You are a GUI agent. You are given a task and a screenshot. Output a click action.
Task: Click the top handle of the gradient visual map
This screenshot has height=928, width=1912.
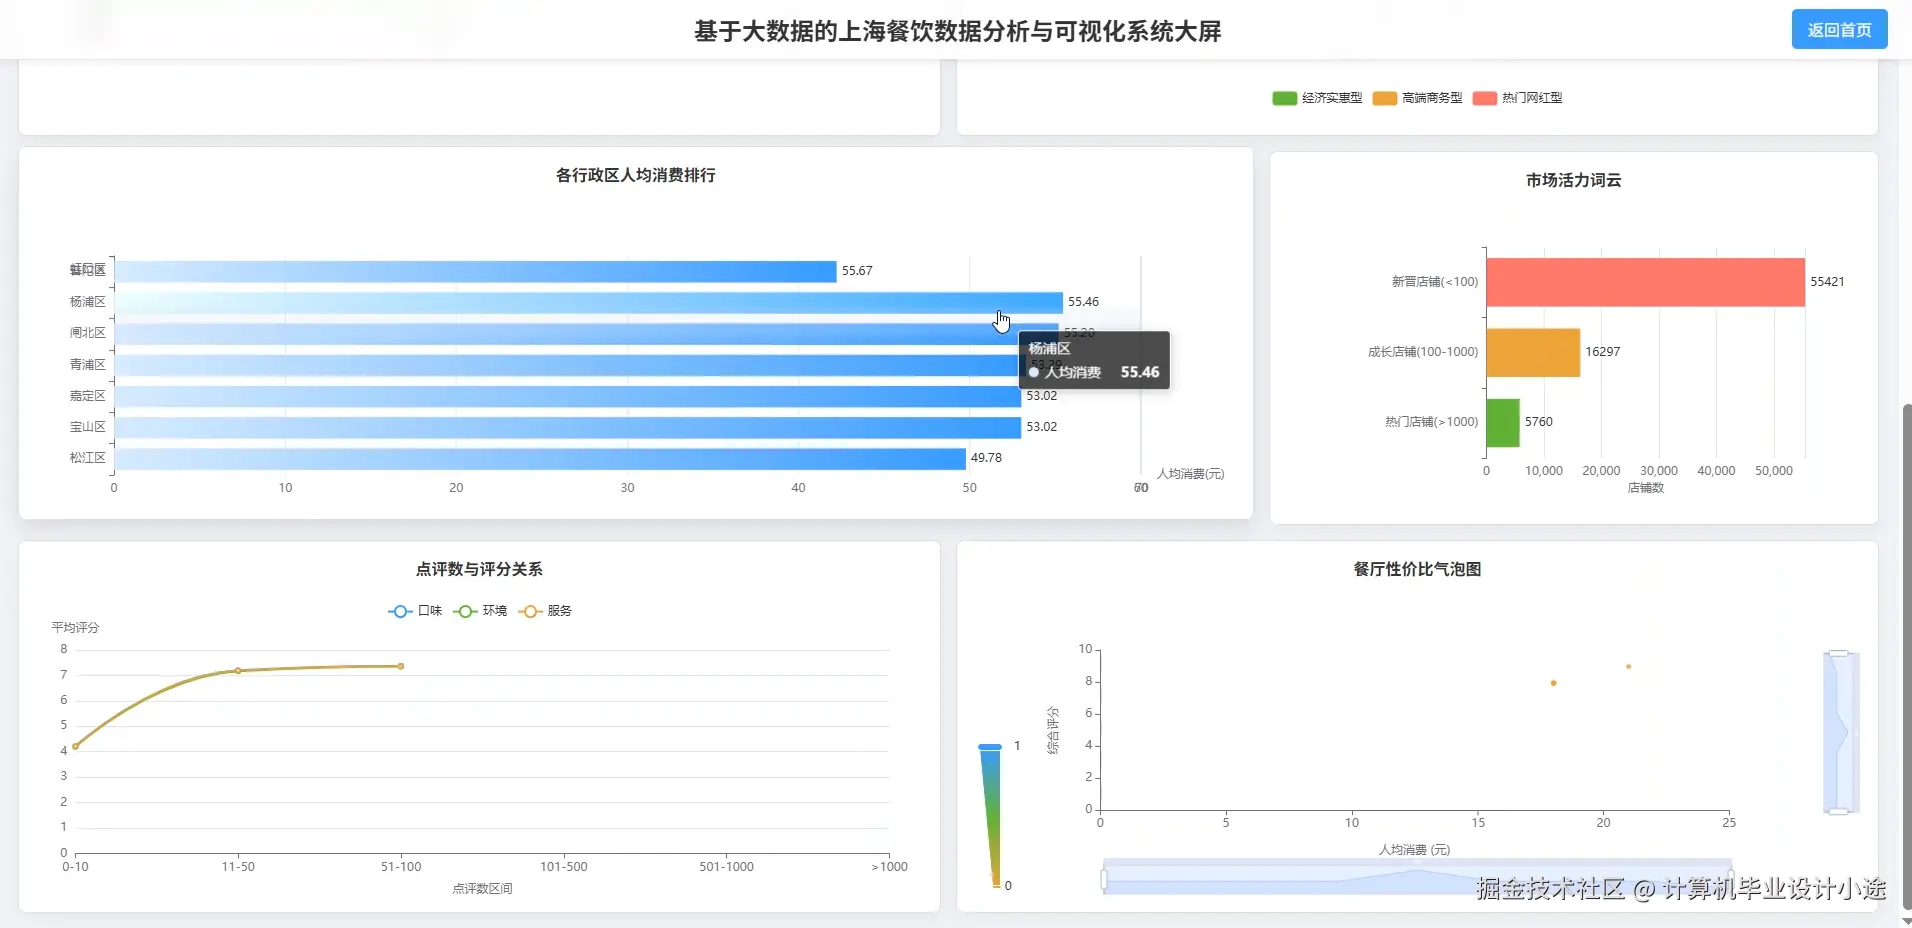pos(990,747)
